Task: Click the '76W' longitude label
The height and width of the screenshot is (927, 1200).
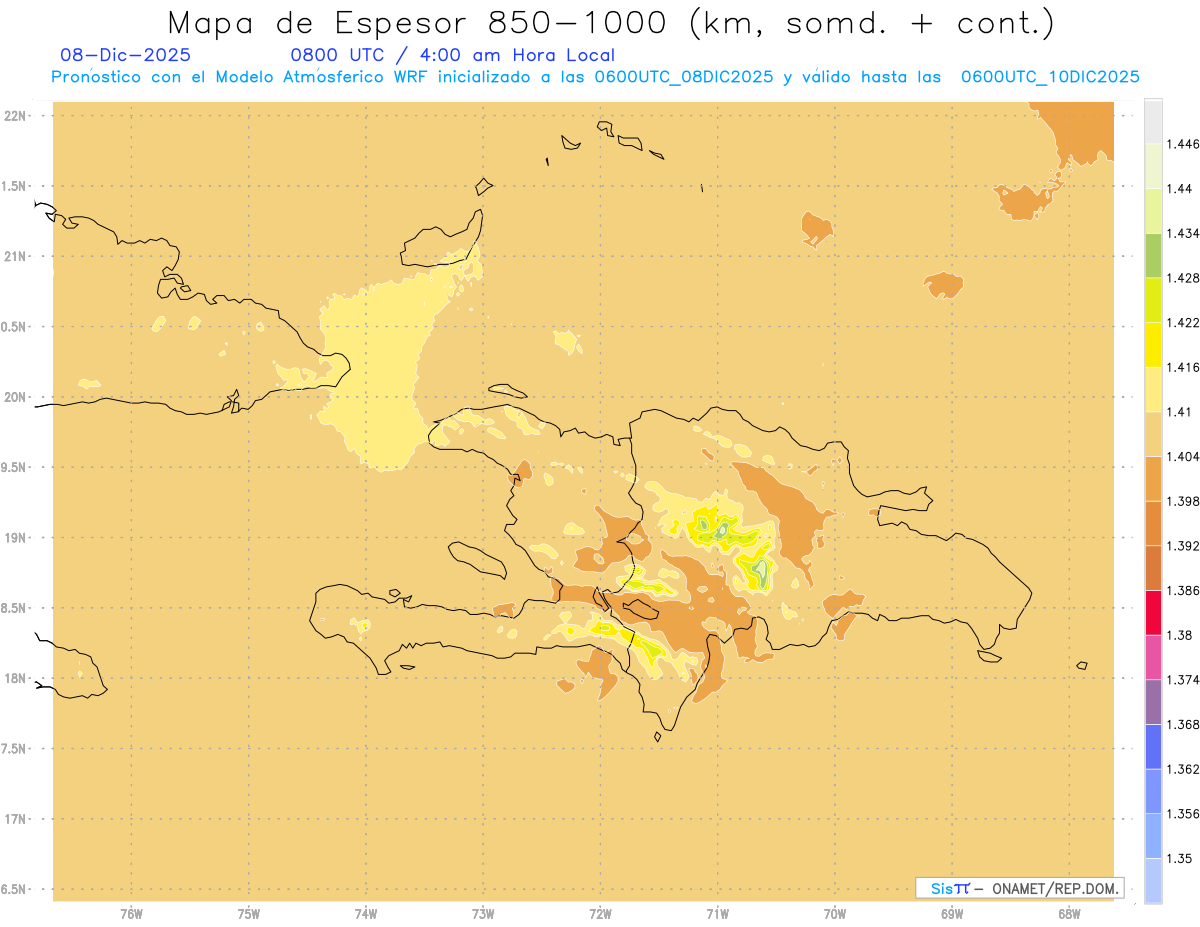Action: (131, 914)
